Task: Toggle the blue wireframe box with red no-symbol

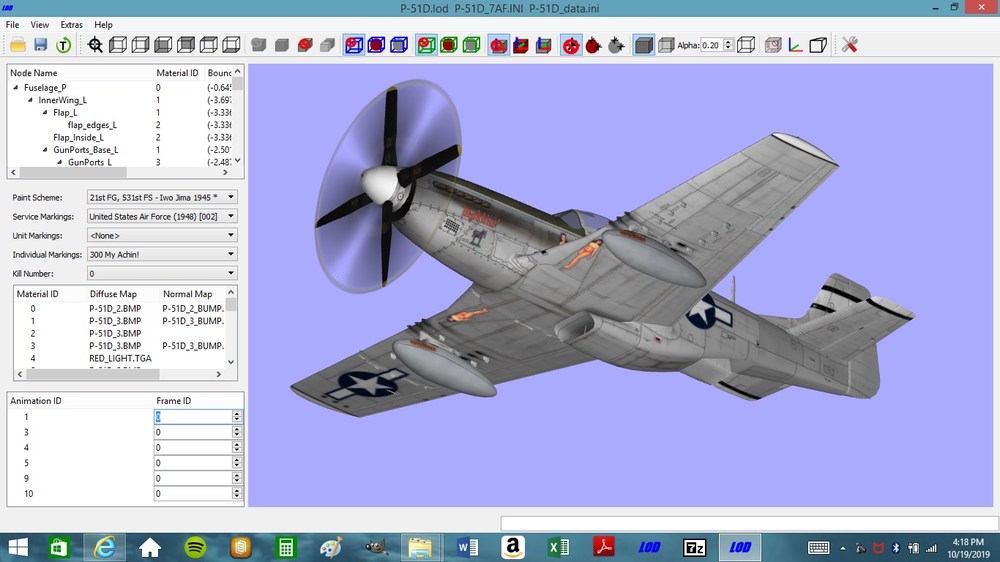Action: point(354,45)
